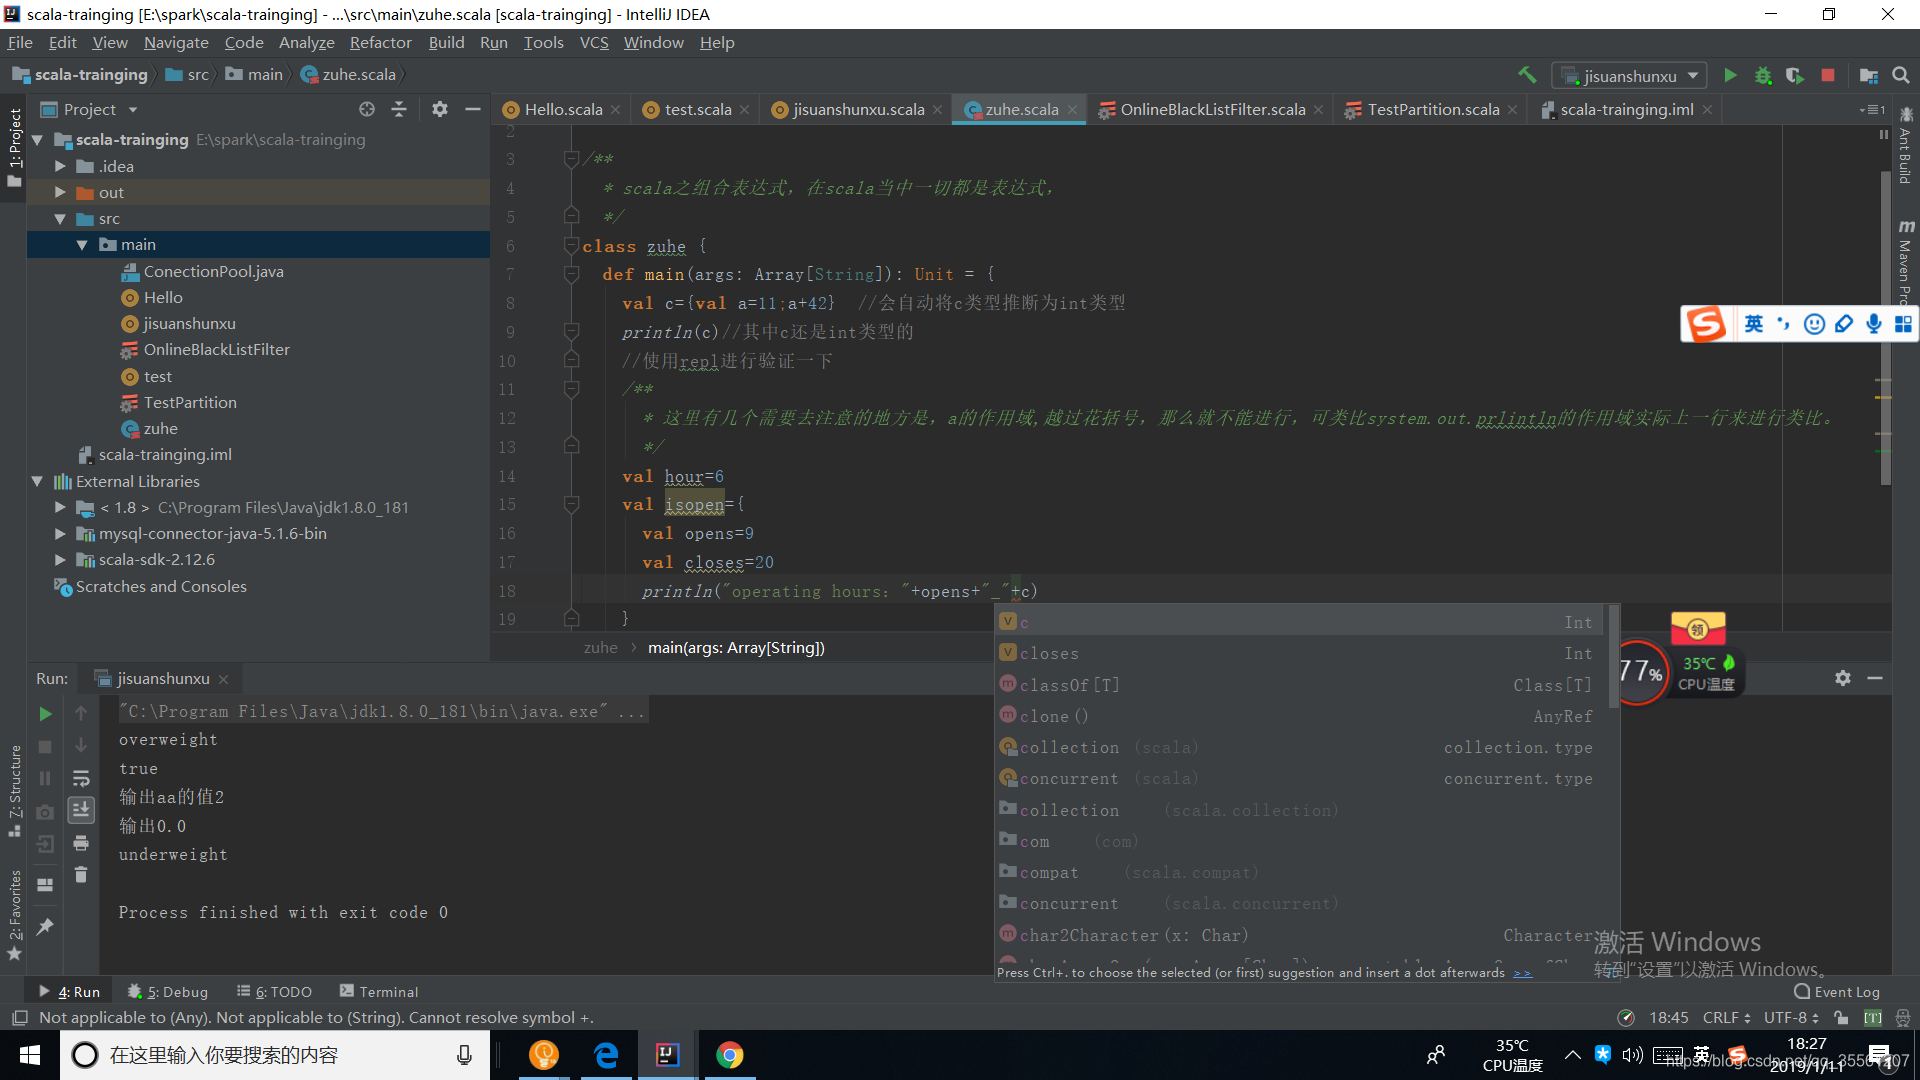Stop the running process in toolbar
Viewport: 1920px width, 1080px height.
[1828, 75]
